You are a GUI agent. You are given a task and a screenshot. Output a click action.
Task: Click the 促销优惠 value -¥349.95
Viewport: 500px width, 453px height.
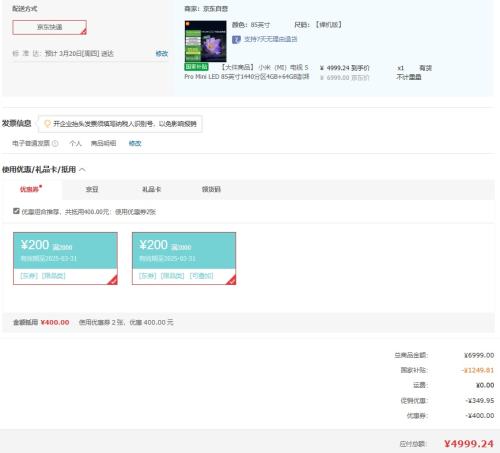[480, 401]
